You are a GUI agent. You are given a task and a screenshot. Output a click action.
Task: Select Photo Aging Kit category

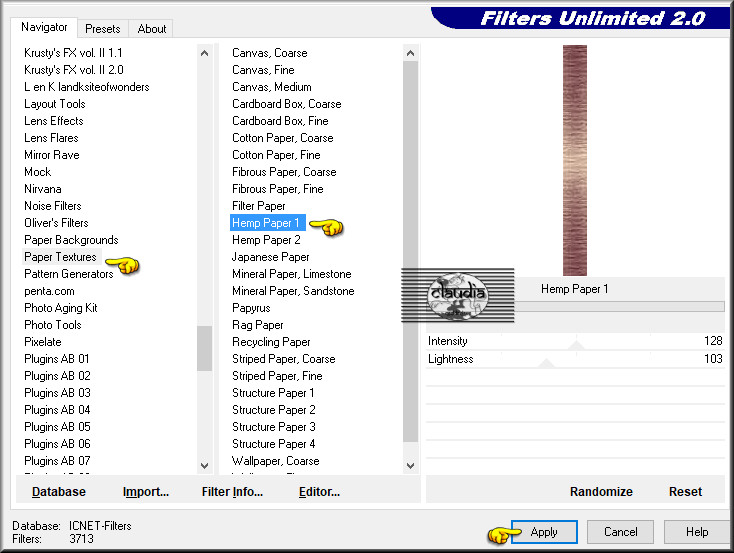click(x=61, y=308)
